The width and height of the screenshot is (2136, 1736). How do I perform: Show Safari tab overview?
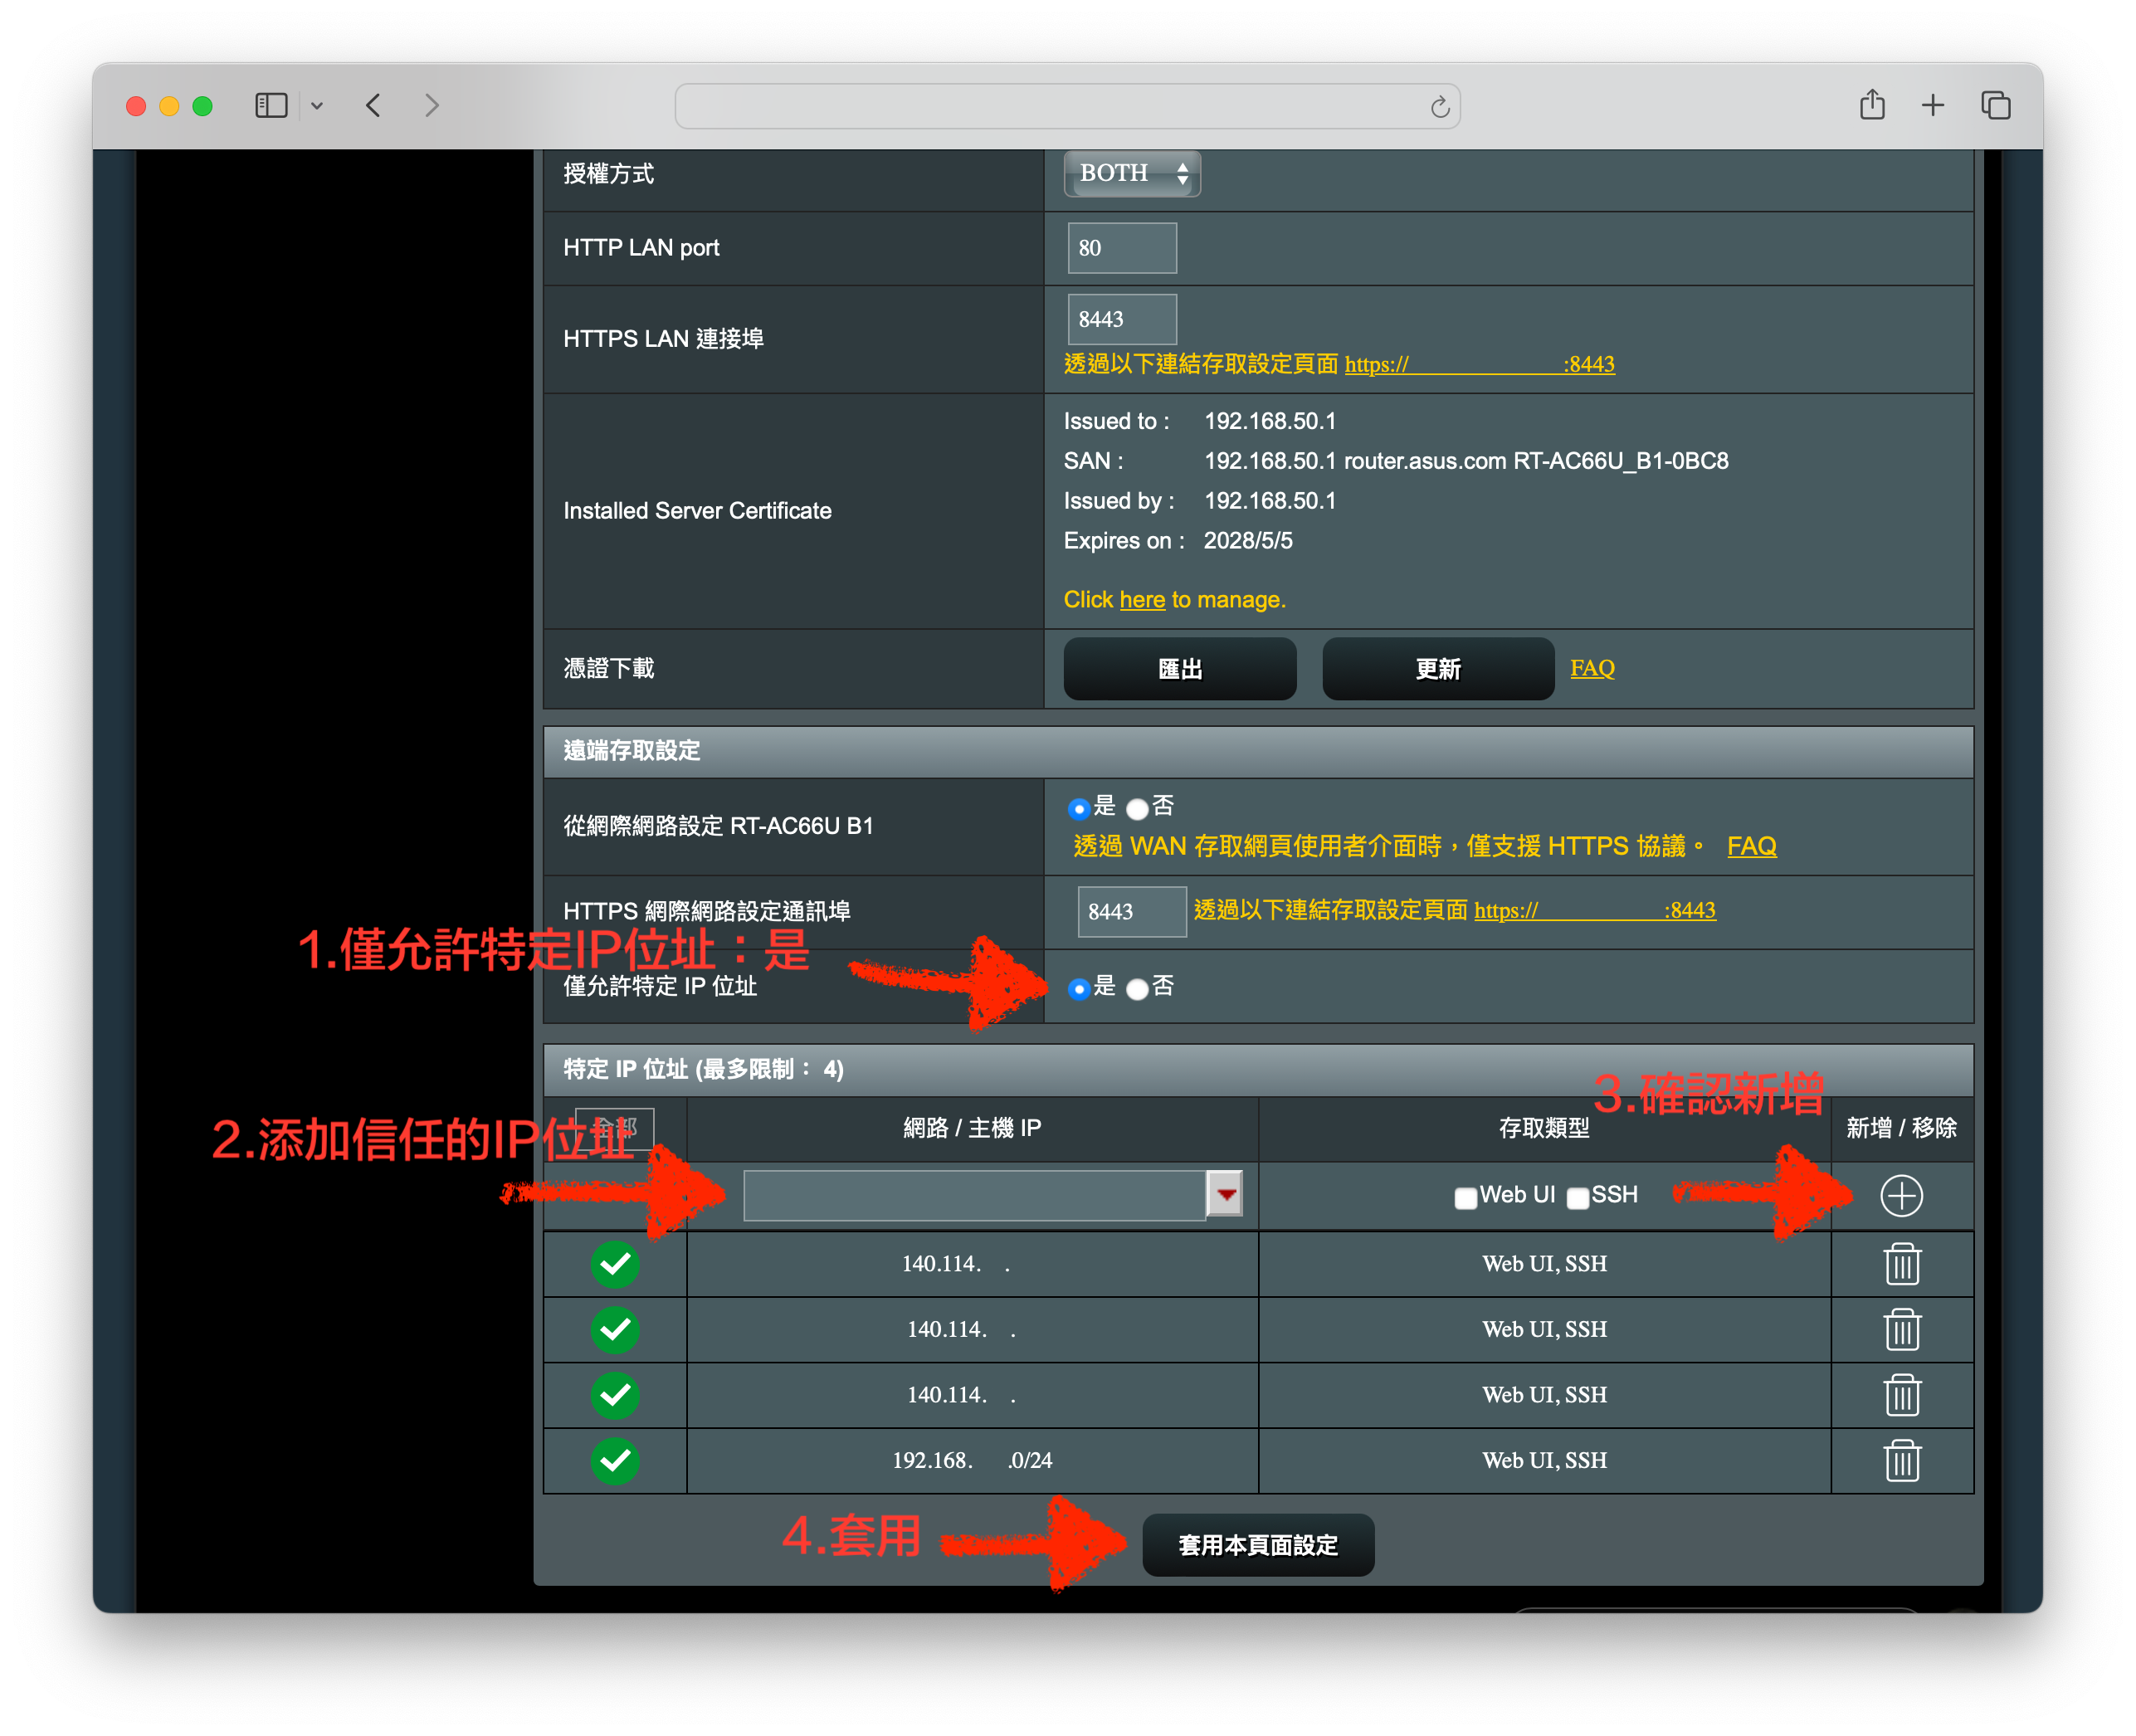coord(1995,105)
